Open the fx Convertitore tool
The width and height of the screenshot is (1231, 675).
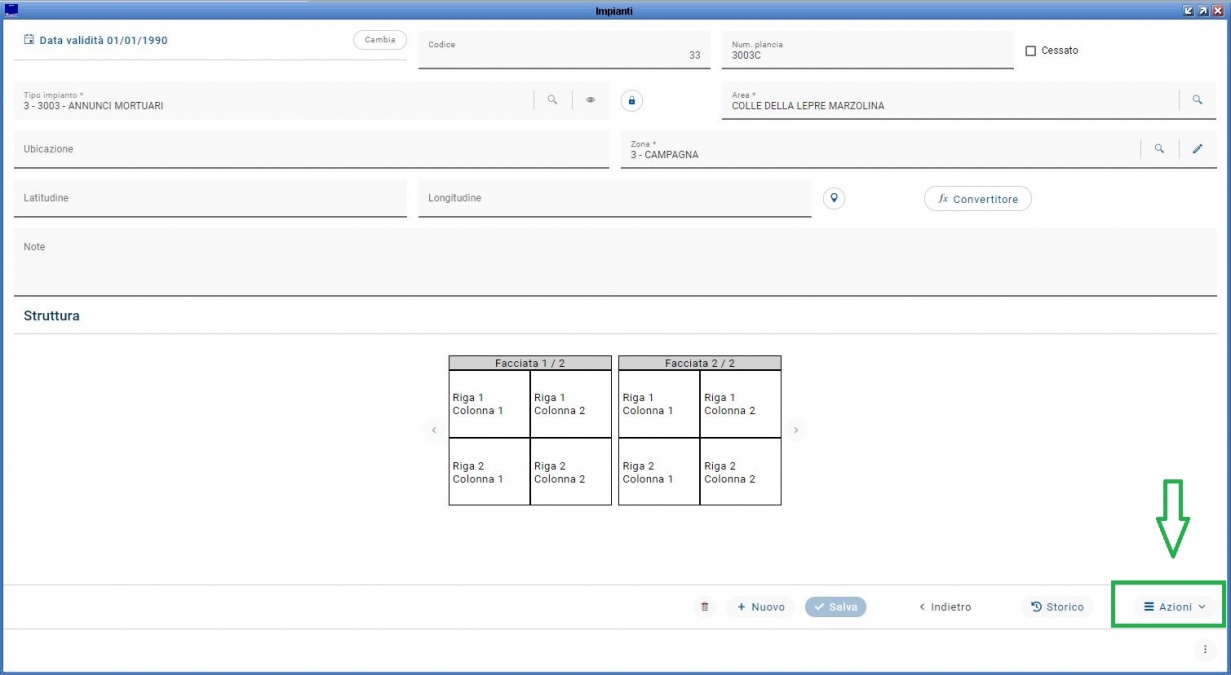[977, 199]
